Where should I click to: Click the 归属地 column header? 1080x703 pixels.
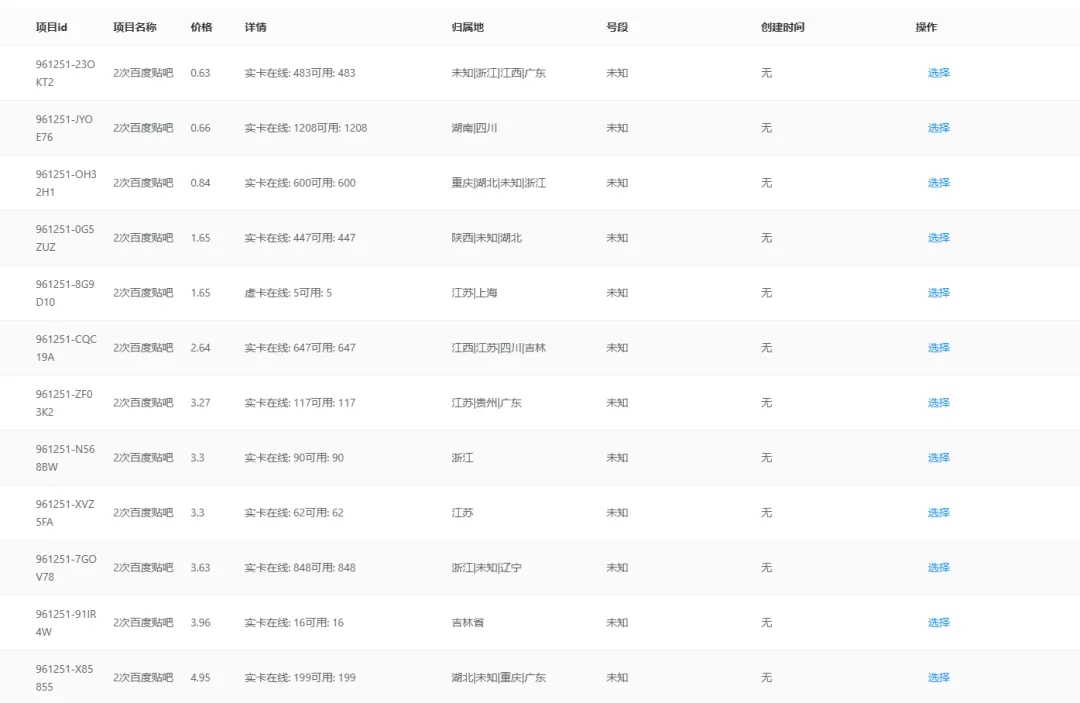pyautogui.click(x=467, y=27)
